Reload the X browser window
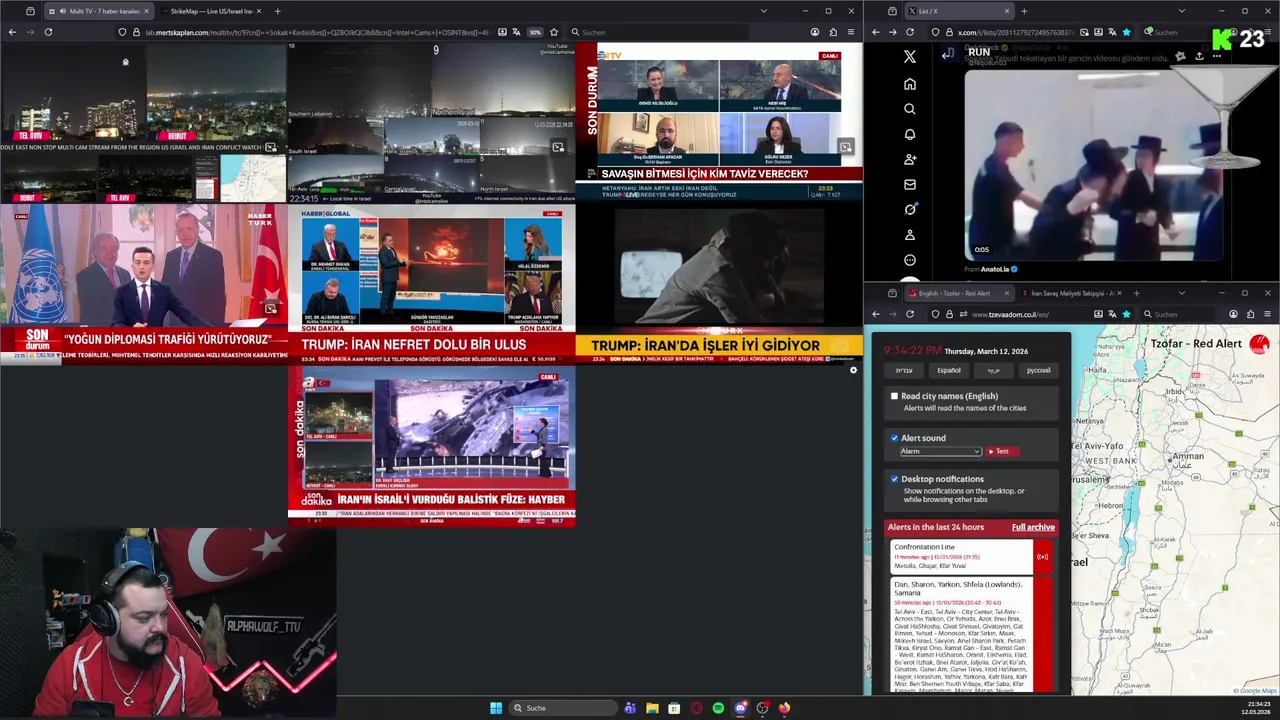Viewport: 1280px width, 720px height. [910, 32]
